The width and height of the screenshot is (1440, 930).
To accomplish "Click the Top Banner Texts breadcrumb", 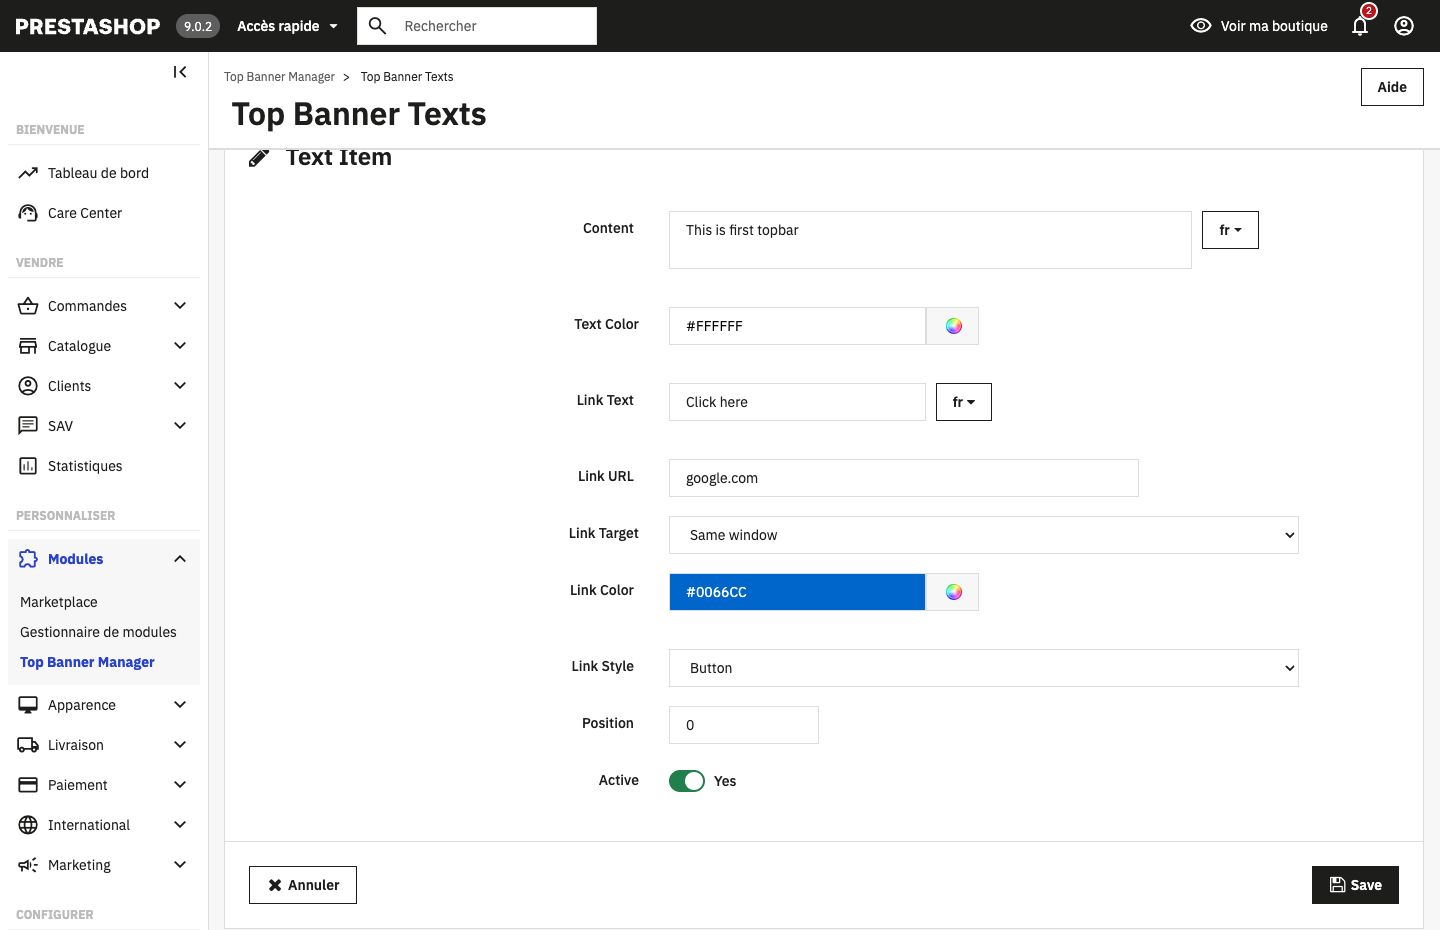I will 407,77.
